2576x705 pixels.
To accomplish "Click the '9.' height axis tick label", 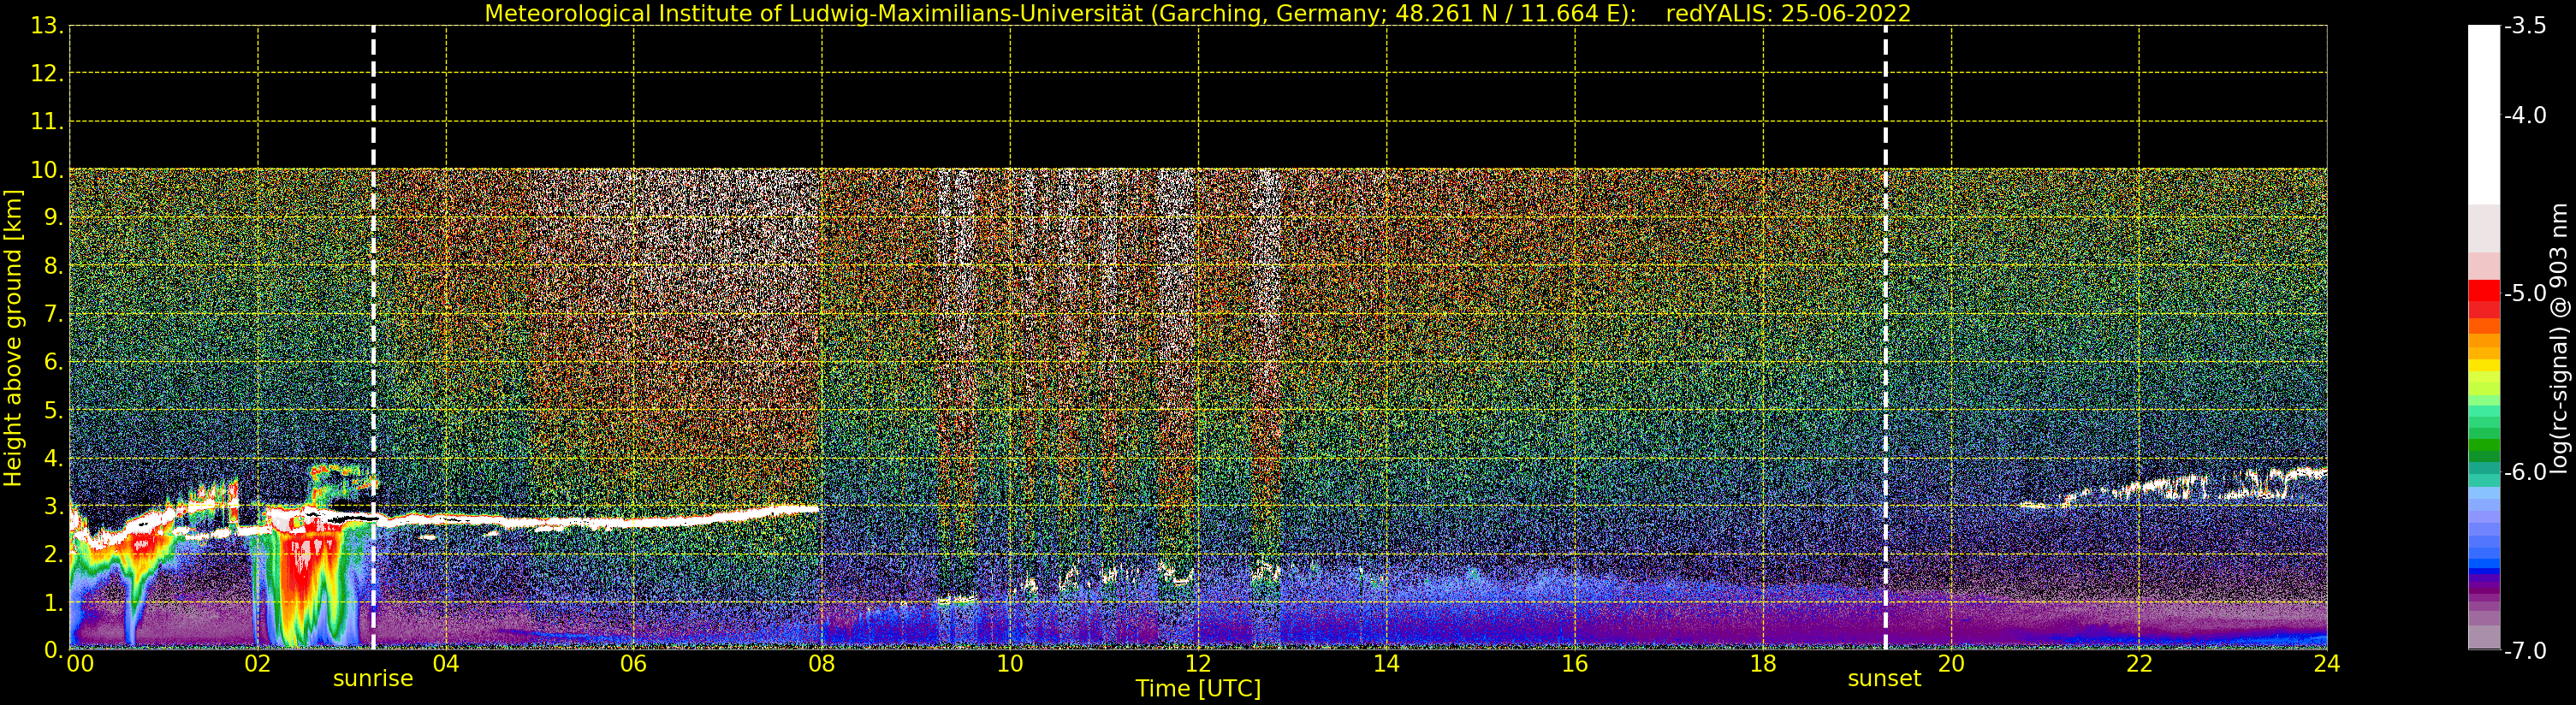I will pos(53,218).
